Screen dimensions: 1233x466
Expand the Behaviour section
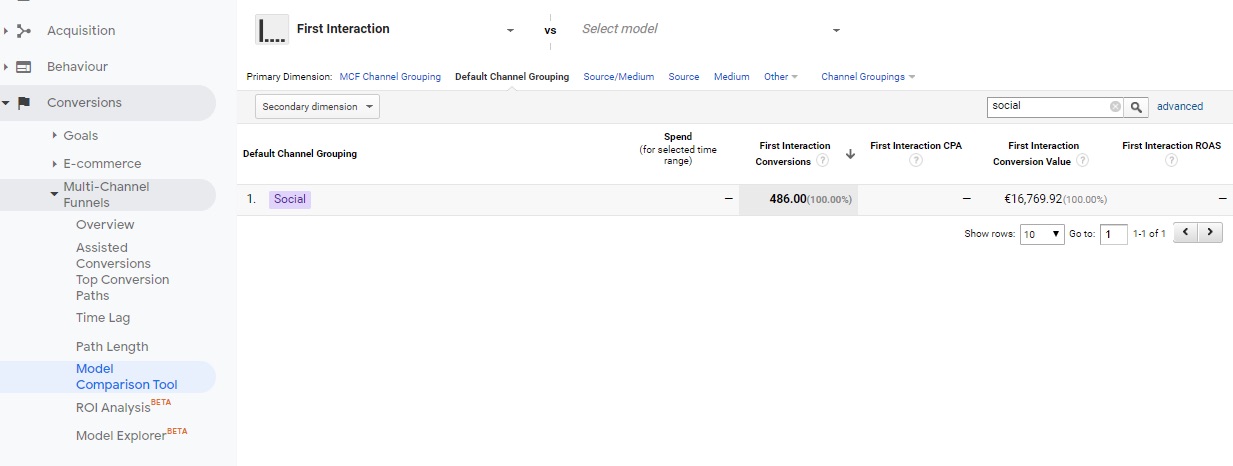pos(6,67)
